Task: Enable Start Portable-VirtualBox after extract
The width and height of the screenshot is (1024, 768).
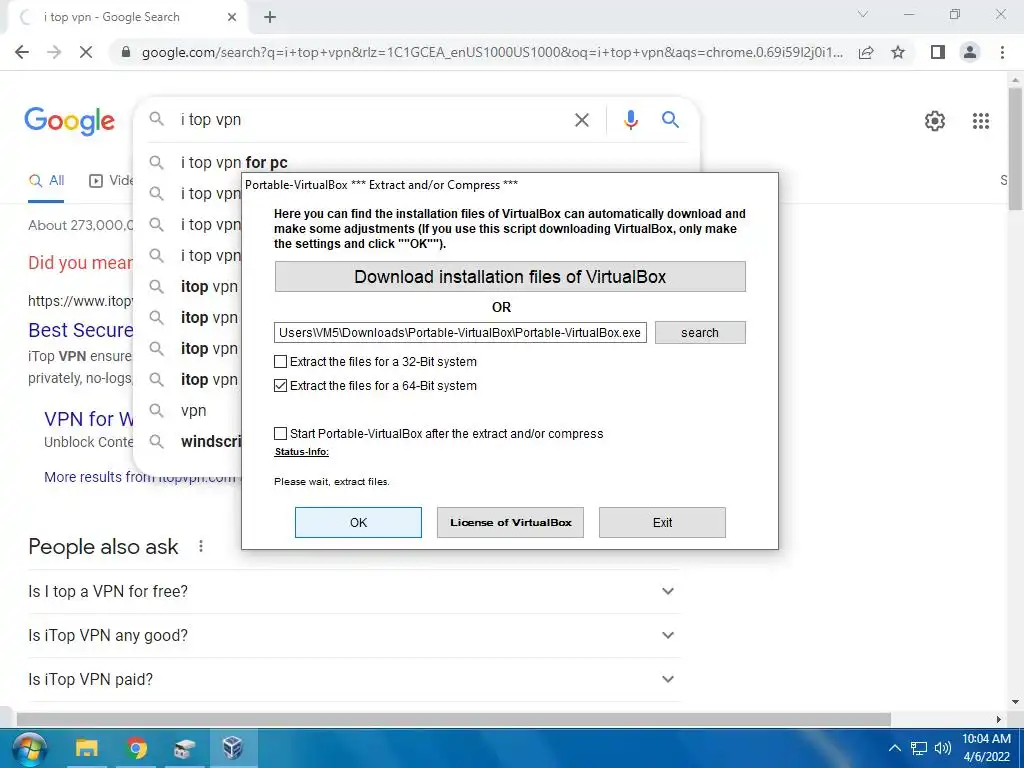Action: point(280,434)
